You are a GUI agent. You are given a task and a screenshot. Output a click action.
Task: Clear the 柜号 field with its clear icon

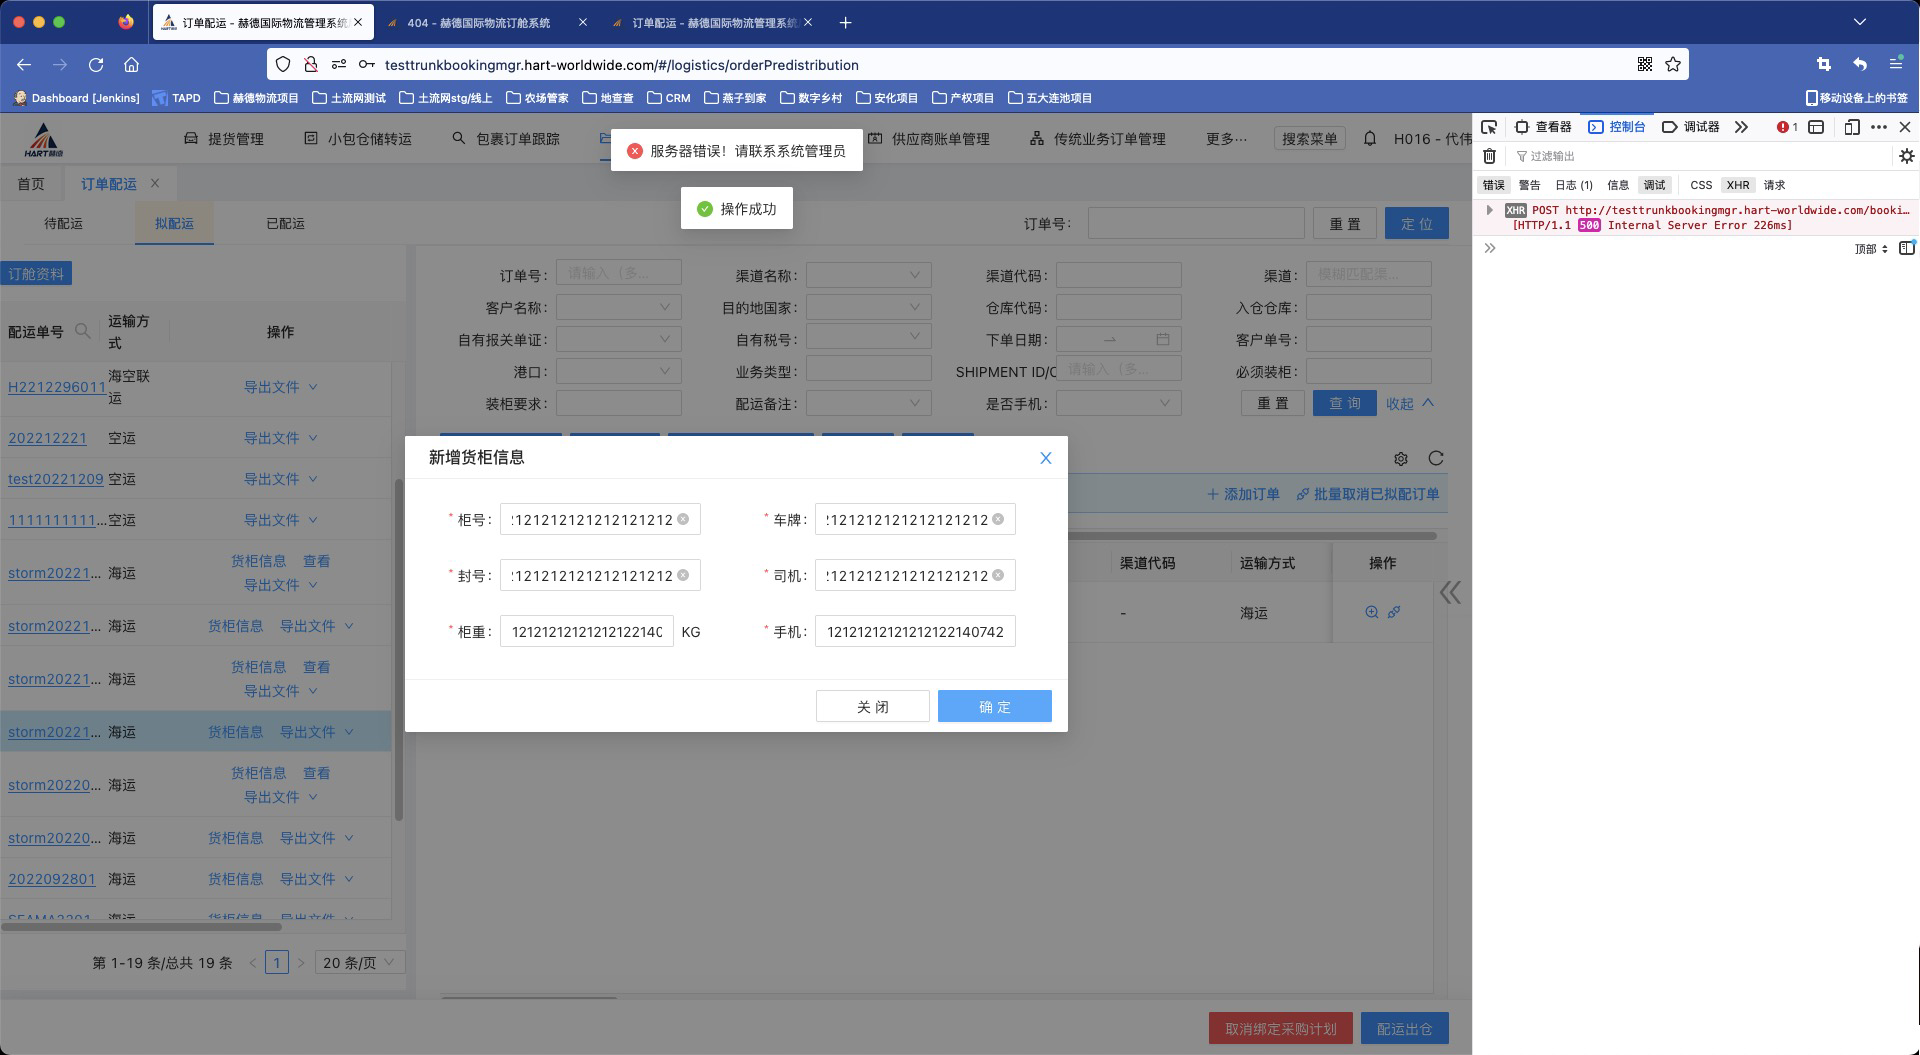point(683,519)
